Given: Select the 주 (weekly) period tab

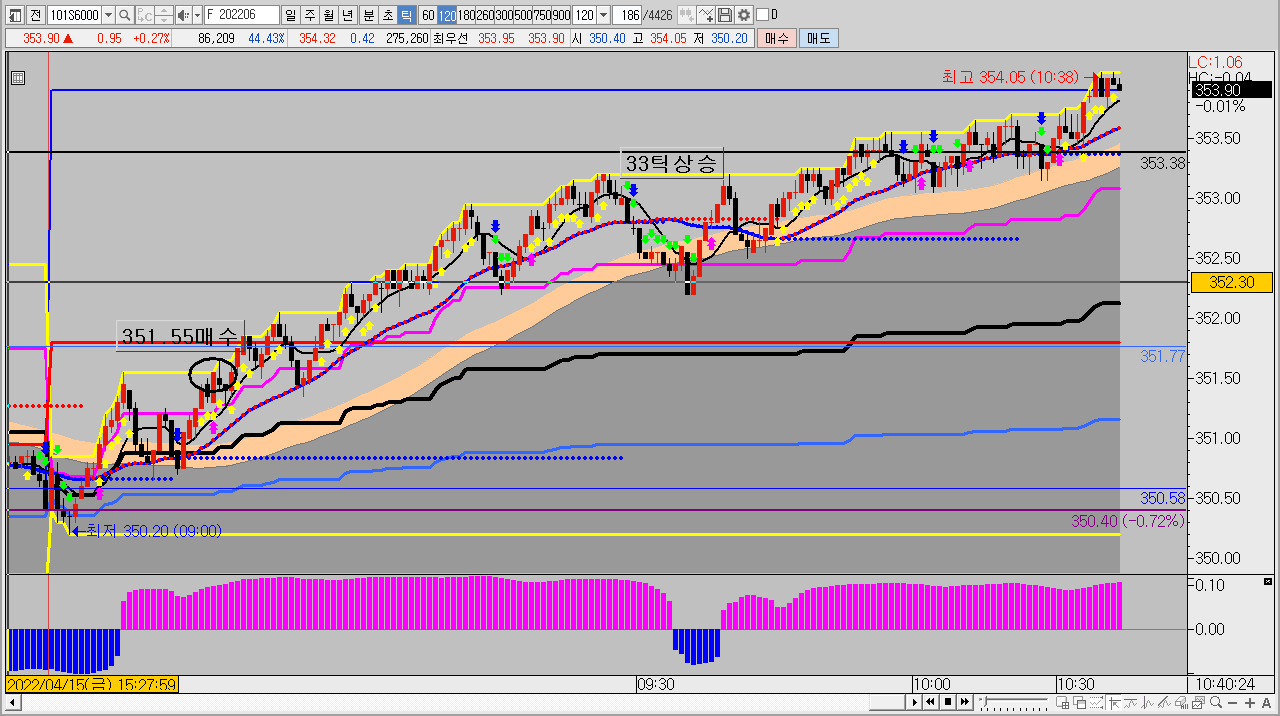Looking at the screenshot, I should coord(309,15).
